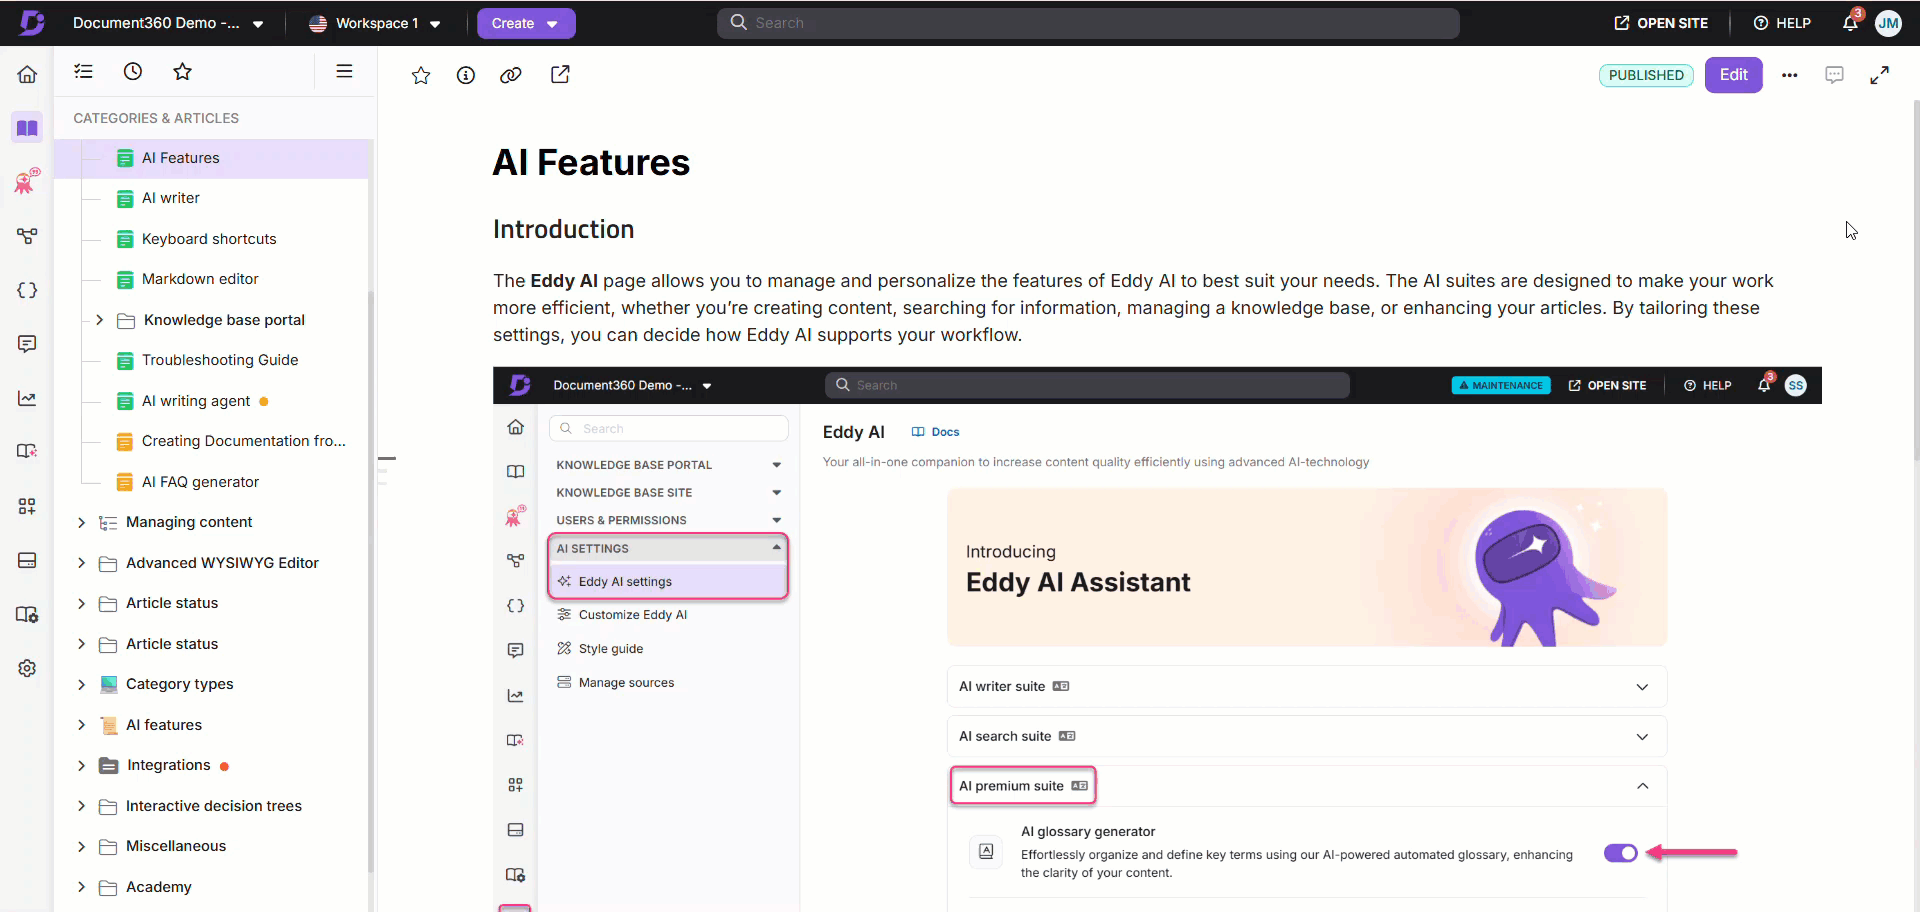Click the copy article link icon

tap(511, 75)
